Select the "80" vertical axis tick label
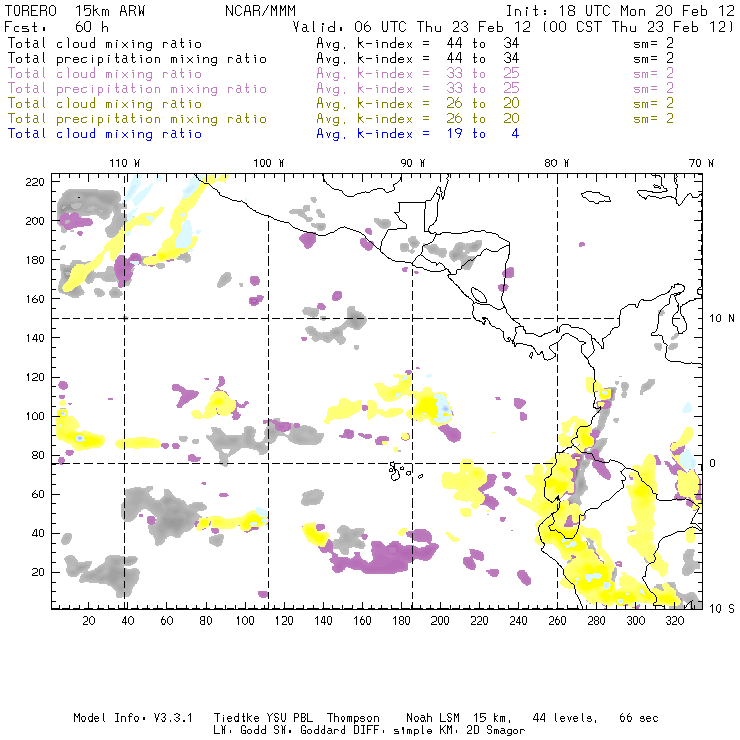The width and height of the screenshot is (740, 740). (x=39, y=455)
